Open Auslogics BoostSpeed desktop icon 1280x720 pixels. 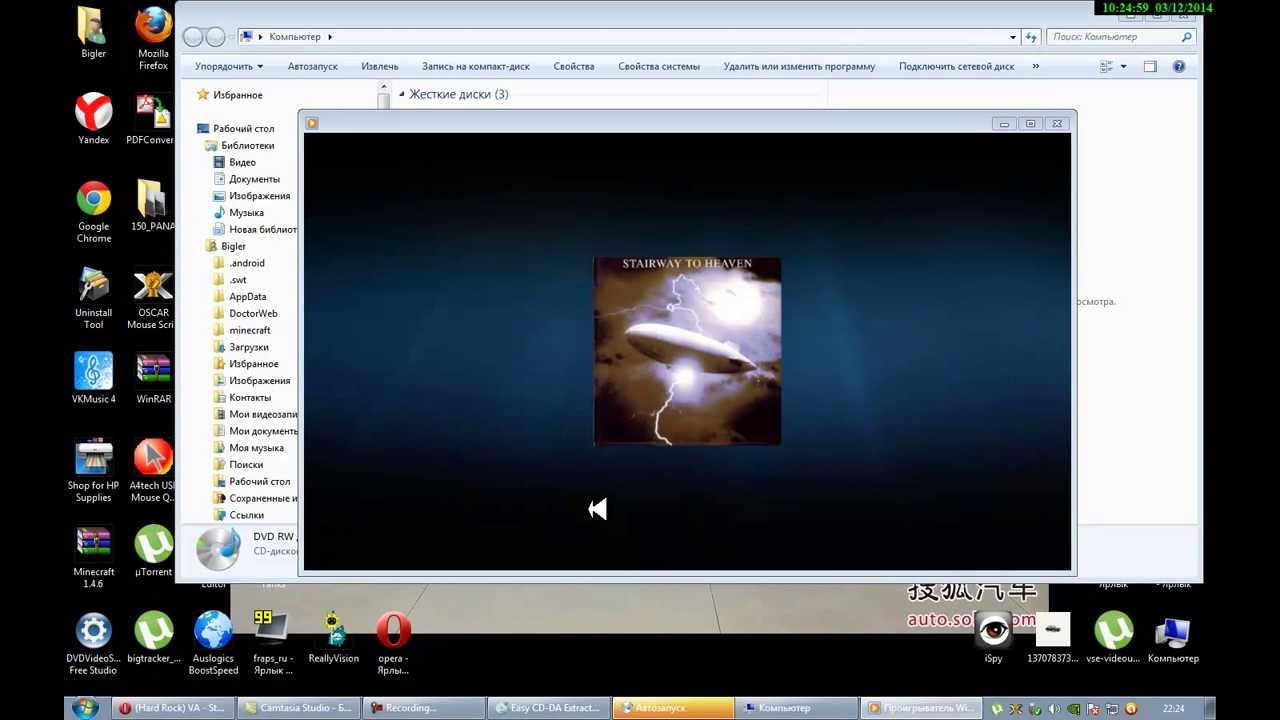point(213,643)
